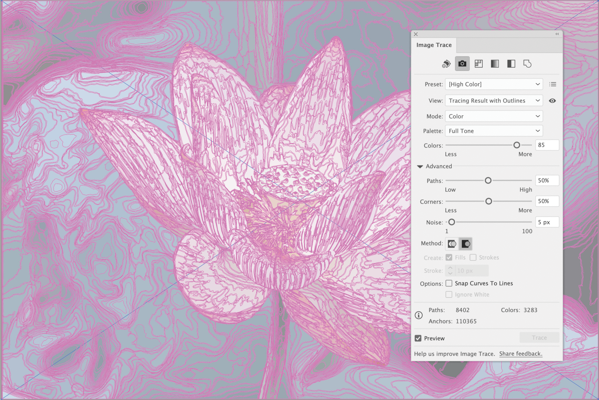Close the Image Trace panel
The image size is (599, 400).
pos(416,34)
